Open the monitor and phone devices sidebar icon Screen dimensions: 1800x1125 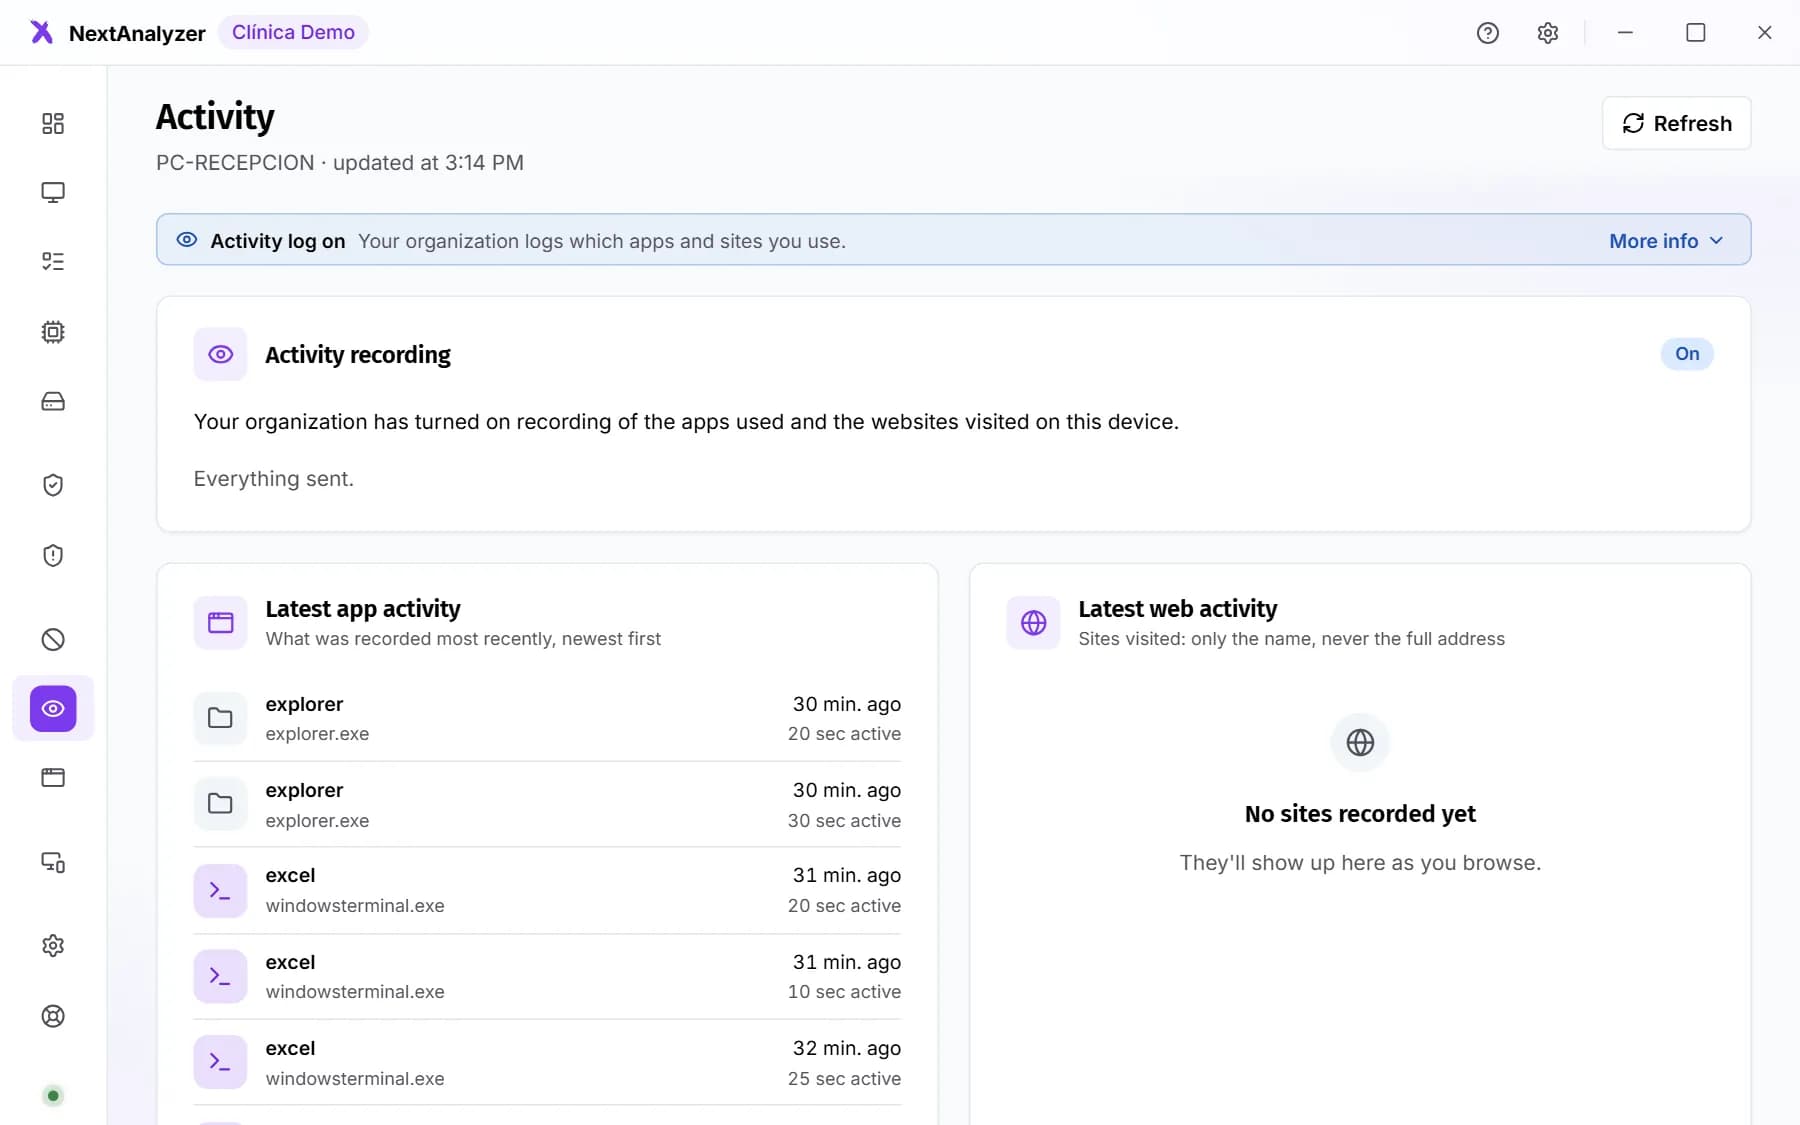coord(53,862)
